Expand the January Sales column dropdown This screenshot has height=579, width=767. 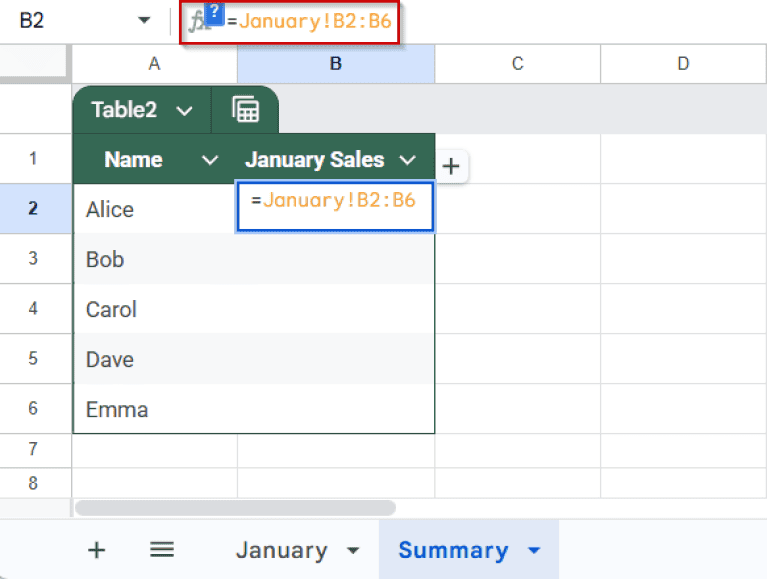pyautogui.click(x=407, y=160)
